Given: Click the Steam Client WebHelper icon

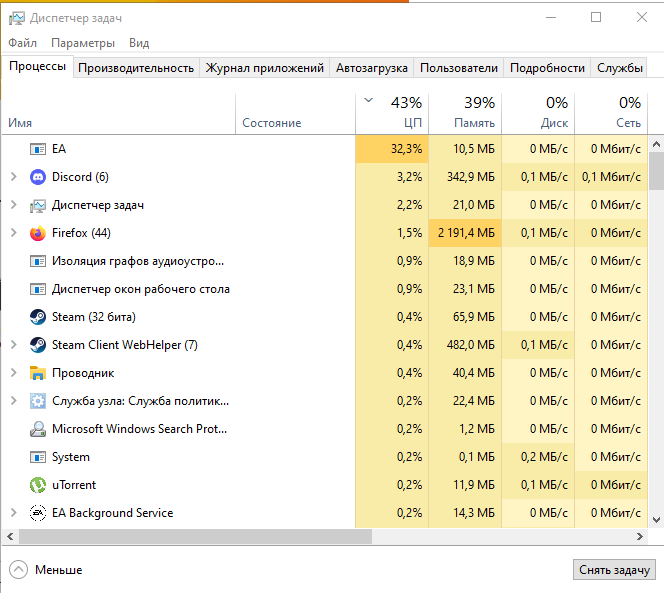Looking at the screenshot, I should 38,345.
